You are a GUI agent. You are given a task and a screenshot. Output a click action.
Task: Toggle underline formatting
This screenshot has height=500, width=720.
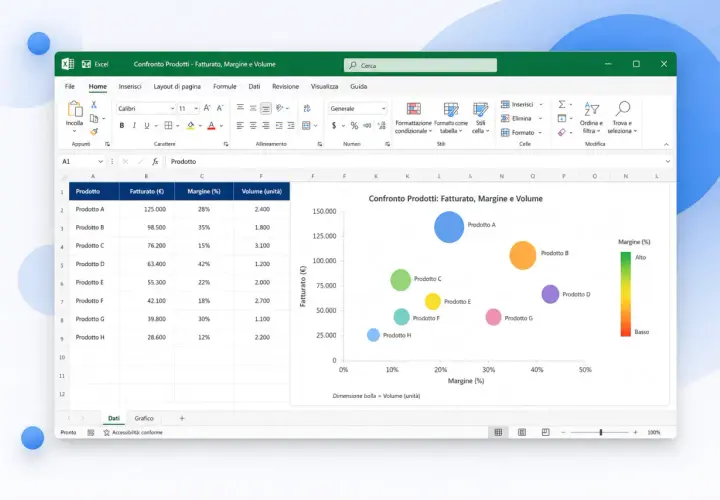146,125
